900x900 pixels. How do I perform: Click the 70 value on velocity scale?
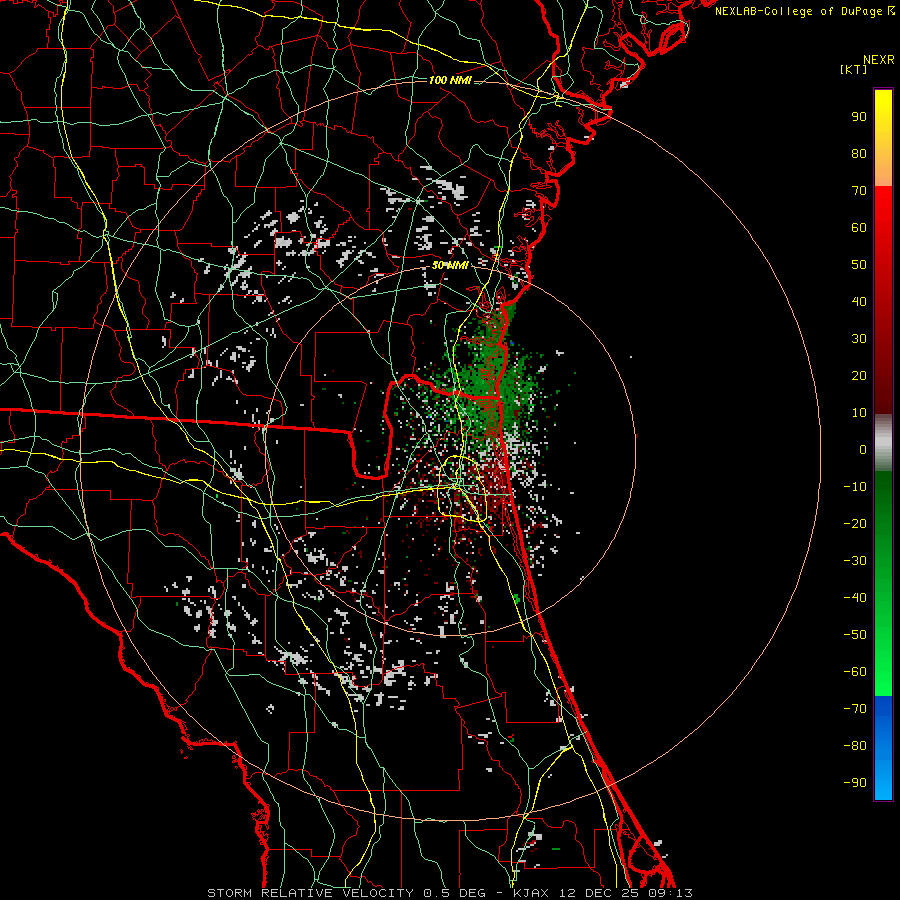tap(859, 191)
